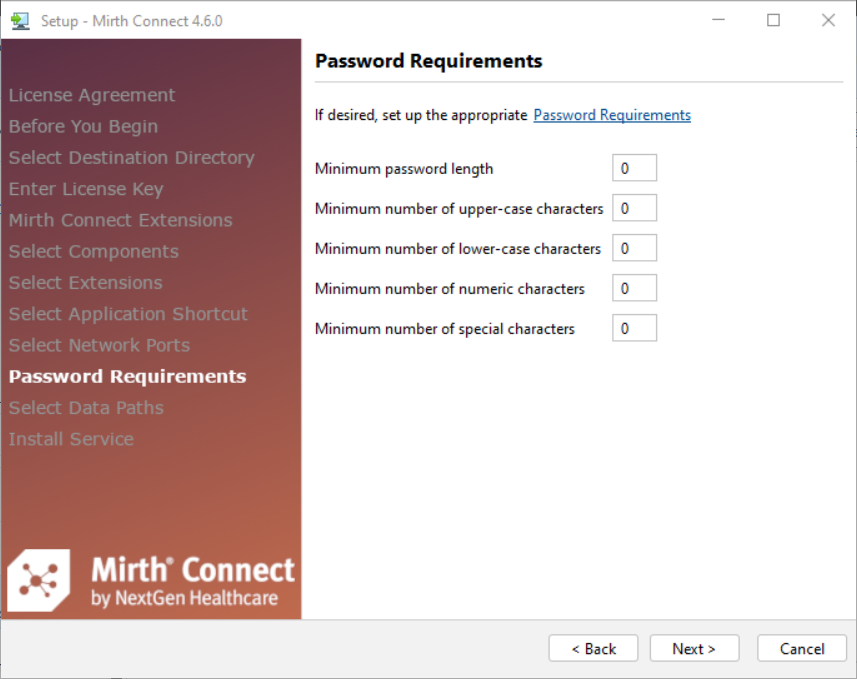Select the minimum upper-case characters field
The width and height of the screenshot is (857, 679).
point(634,208)
